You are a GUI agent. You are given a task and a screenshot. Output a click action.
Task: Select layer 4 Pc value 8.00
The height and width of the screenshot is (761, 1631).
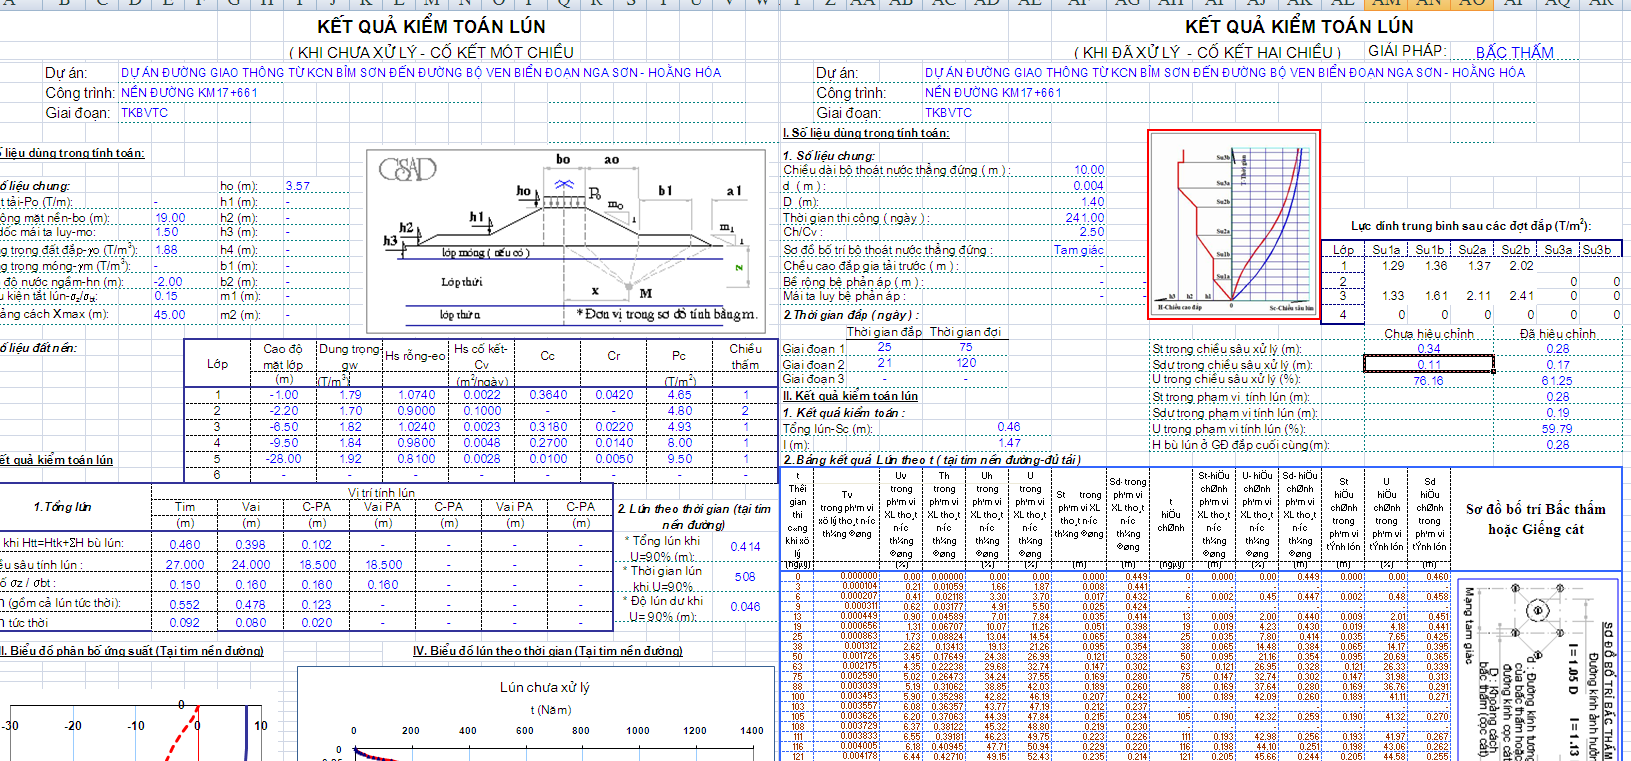tap(680, 443)
